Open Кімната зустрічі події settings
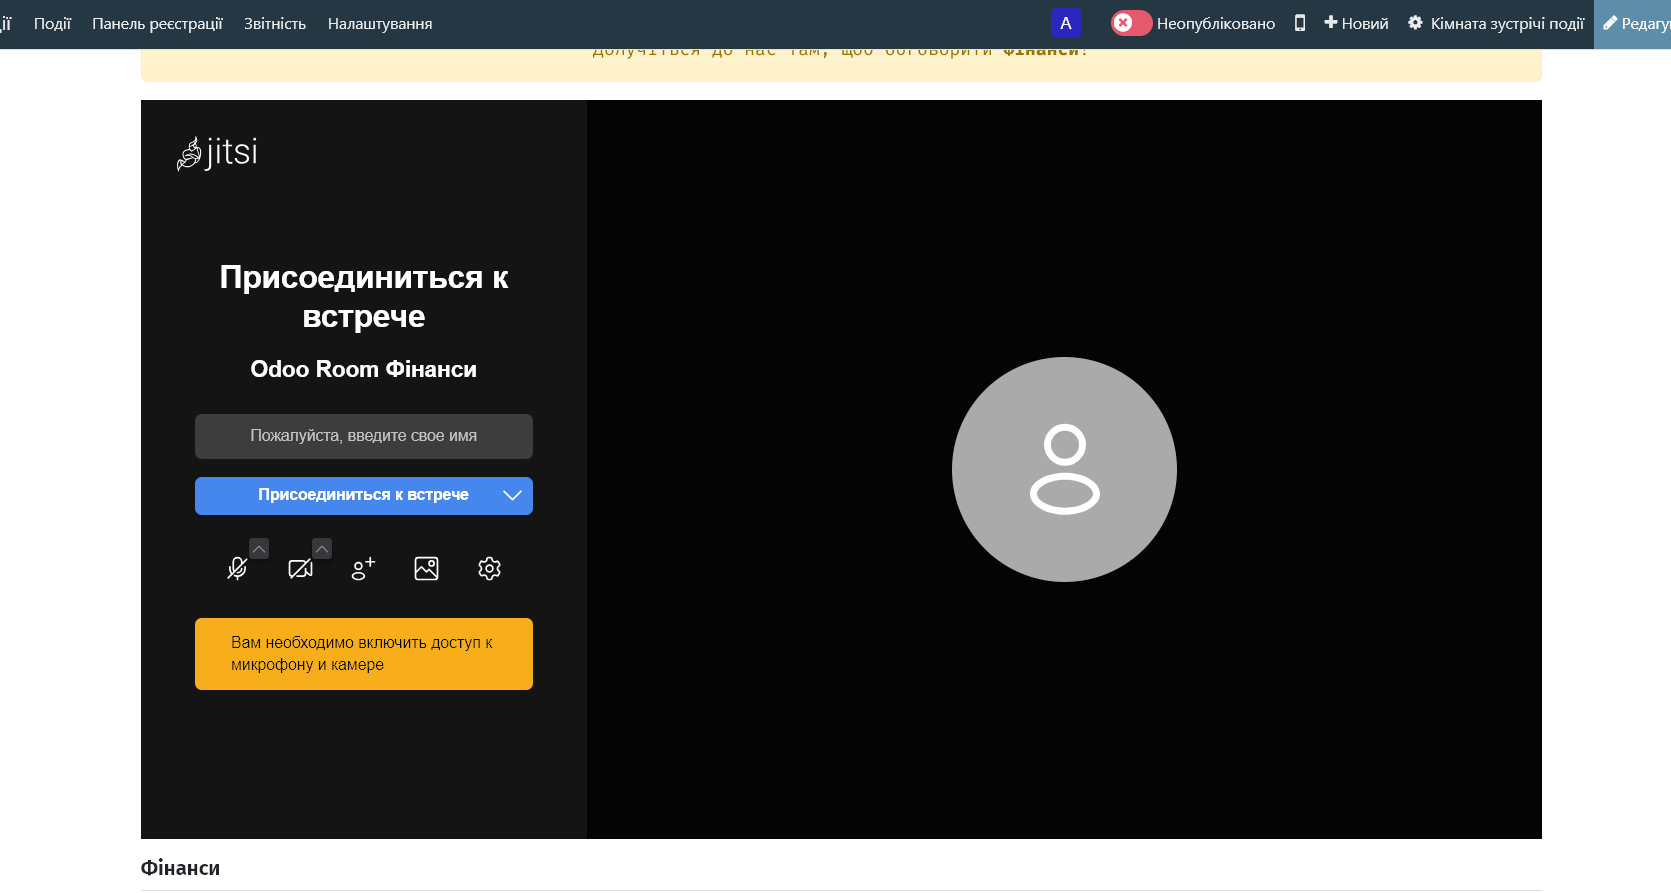 click(x=1496, y=23)
